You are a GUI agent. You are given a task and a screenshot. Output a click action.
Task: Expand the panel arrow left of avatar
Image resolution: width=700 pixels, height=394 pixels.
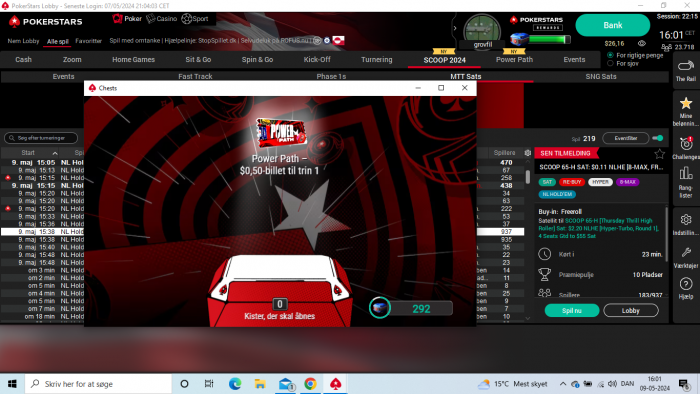pos(455,28)
